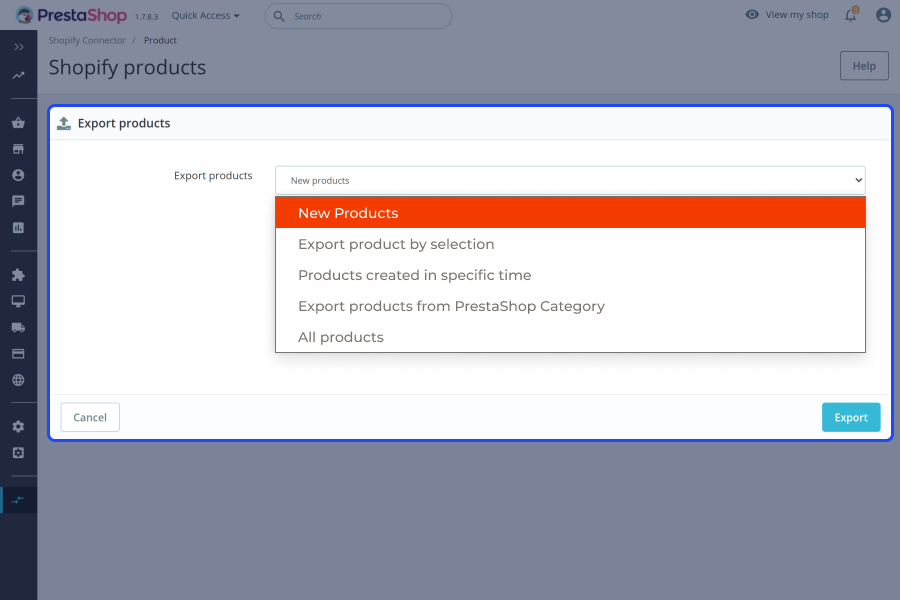Image resolution: width=900 pixels, height=600 pixels.
Task: Open the International globe icon in sidebar
Action: [x=18, y=380]
